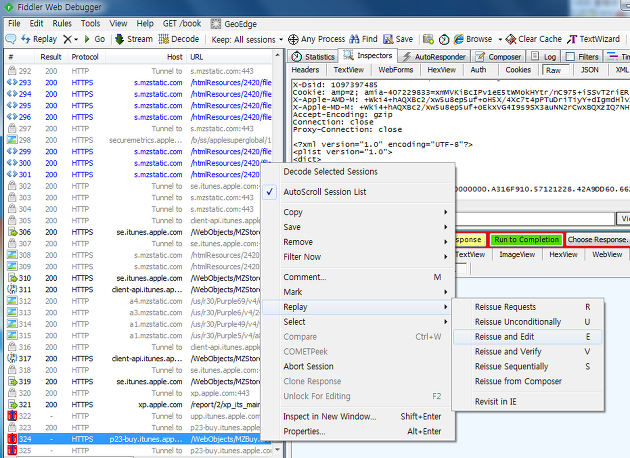Click the Replay toolbar button
The width and height of the screenshot is (630, 458).
[39, 39]
